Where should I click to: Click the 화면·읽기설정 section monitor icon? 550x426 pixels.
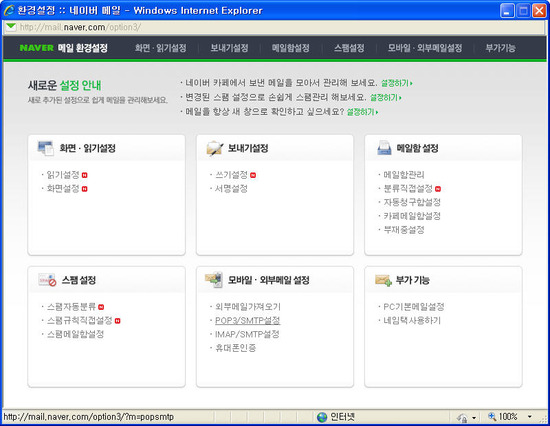pos(46,148)
